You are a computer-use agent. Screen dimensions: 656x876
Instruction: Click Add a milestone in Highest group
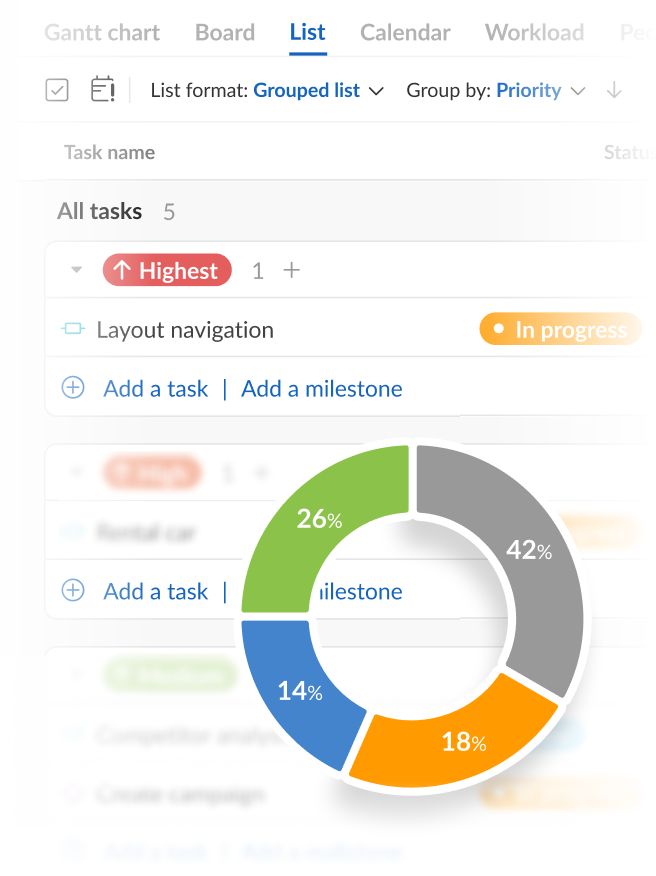tap(322, 388)
